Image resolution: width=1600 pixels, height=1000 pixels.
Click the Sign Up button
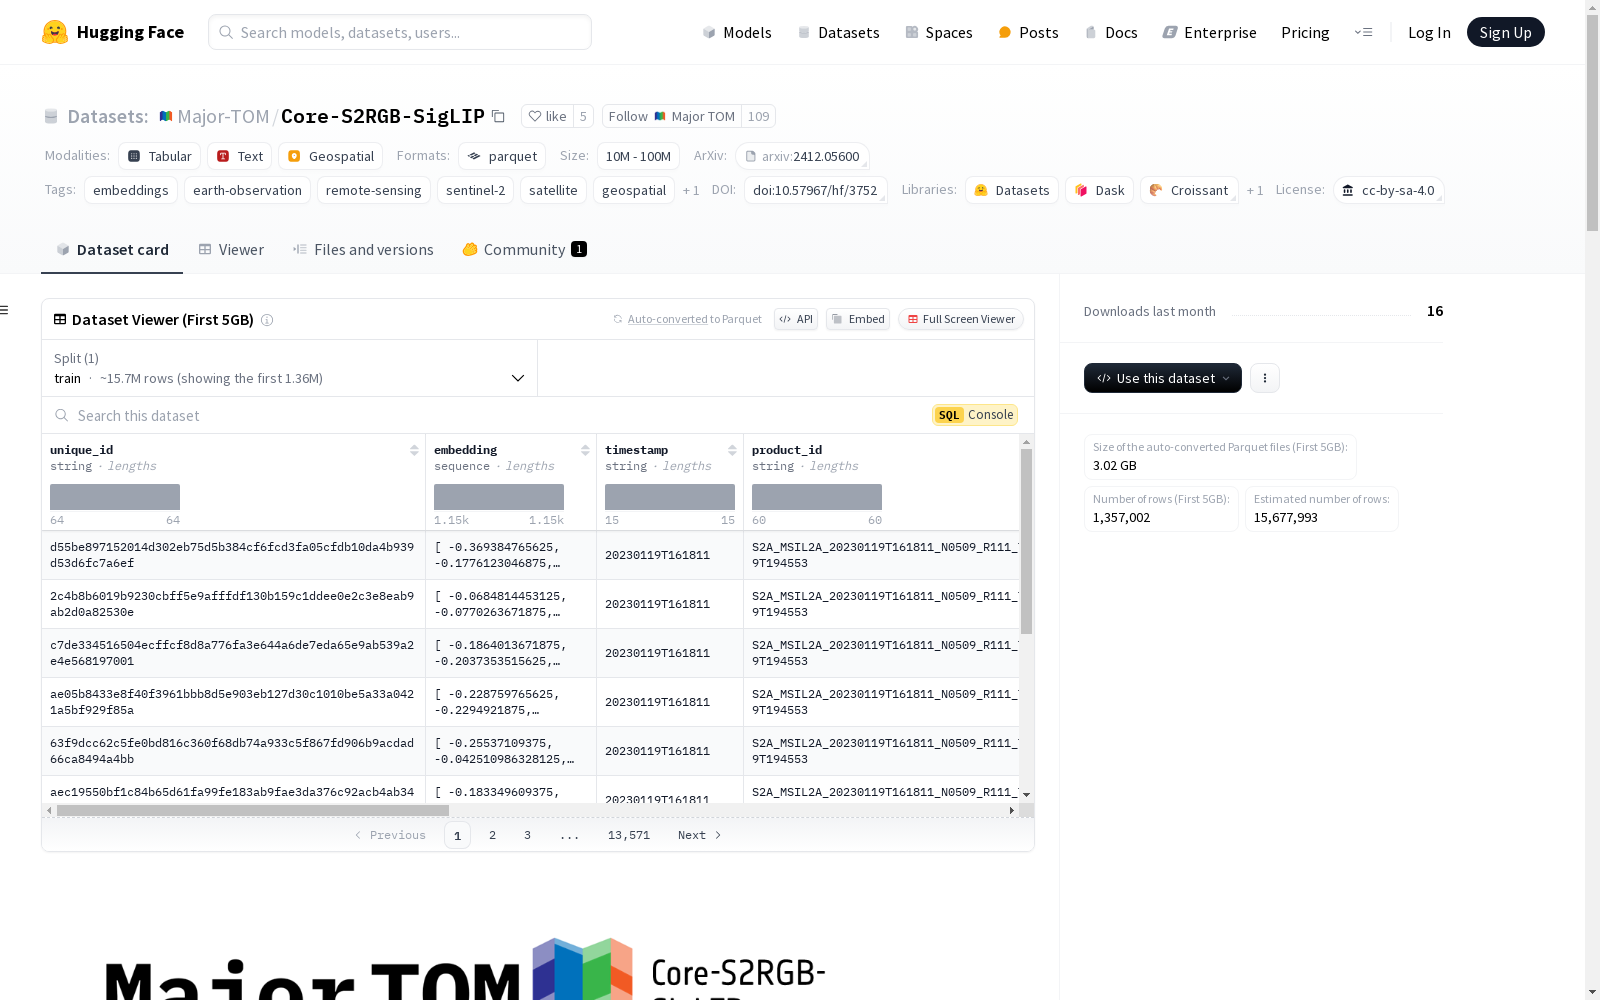1505,32
